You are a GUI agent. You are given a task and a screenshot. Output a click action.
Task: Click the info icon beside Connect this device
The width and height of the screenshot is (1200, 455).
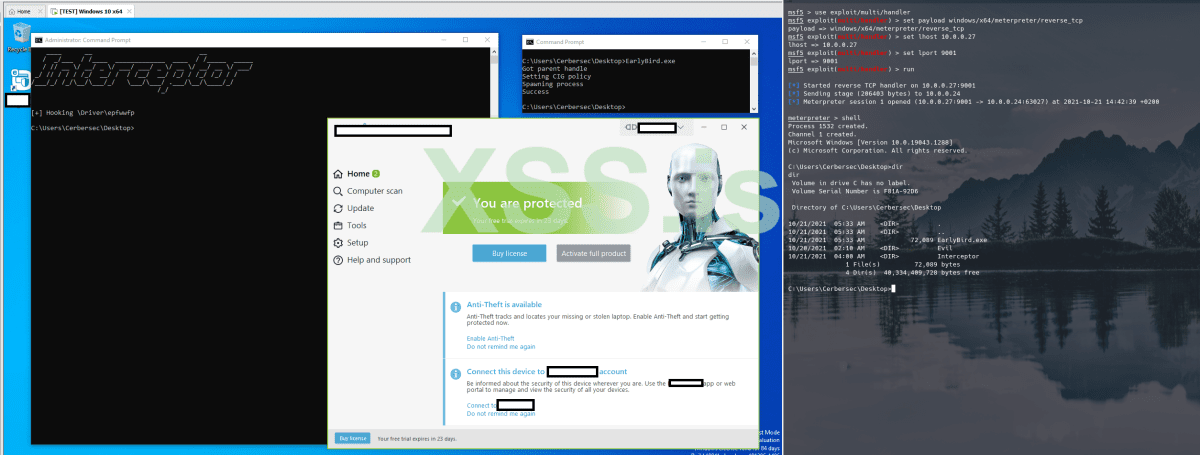coord(456,372)
